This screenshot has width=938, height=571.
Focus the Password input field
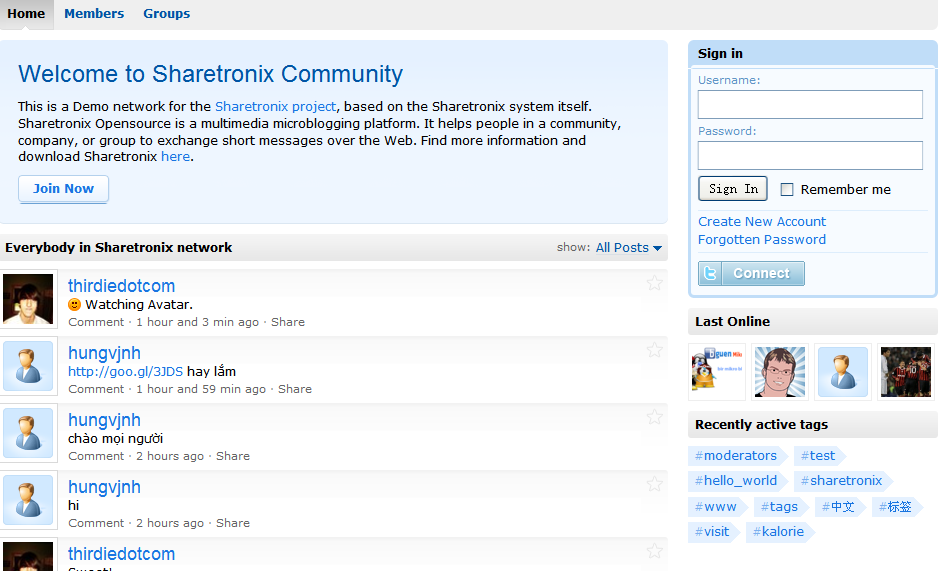(810, 155)
